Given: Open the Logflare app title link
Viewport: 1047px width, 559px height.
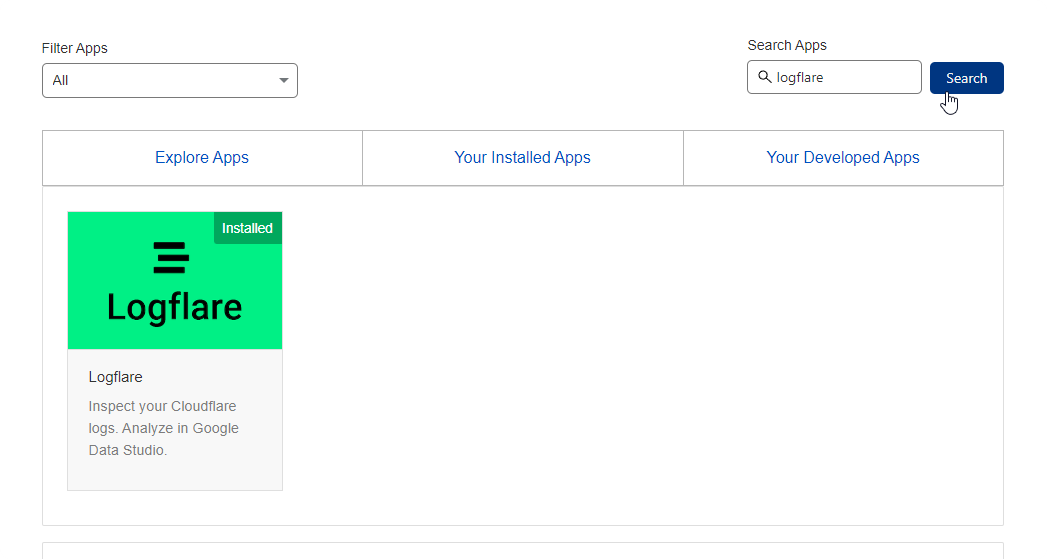Looking at the screenshot, I should (x=116, y=377).
